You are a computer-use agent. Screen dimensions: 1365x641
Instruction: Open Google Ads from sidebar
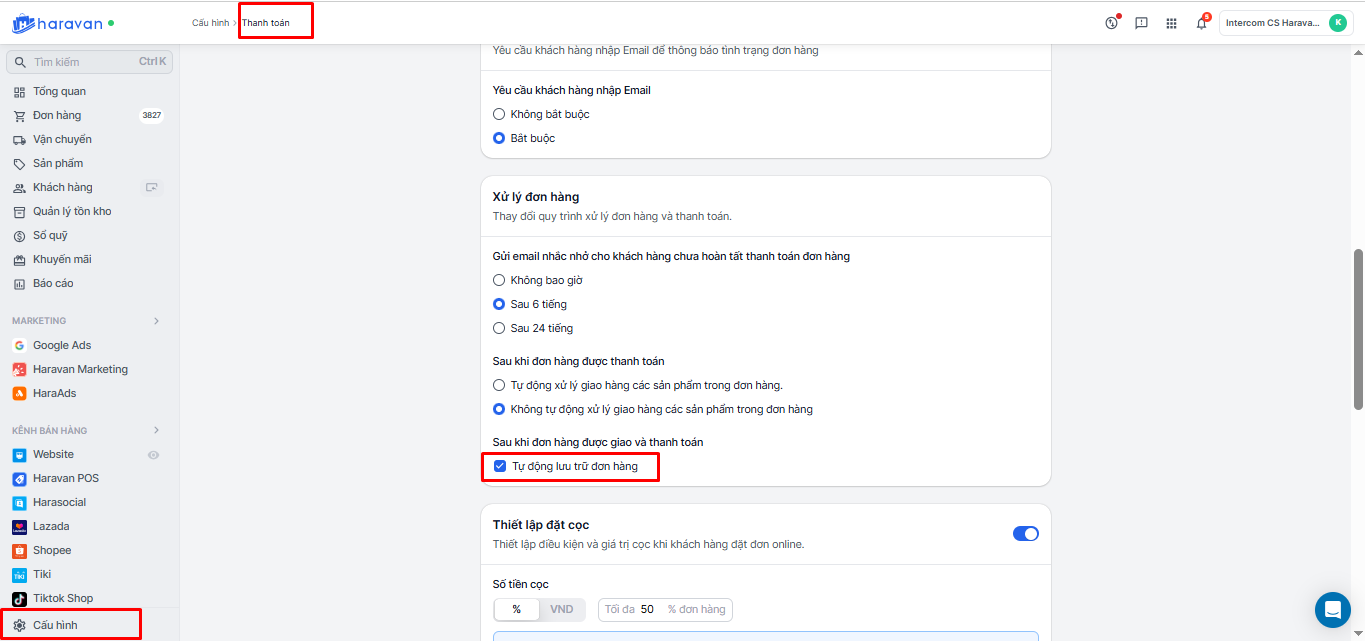(61, 345)
